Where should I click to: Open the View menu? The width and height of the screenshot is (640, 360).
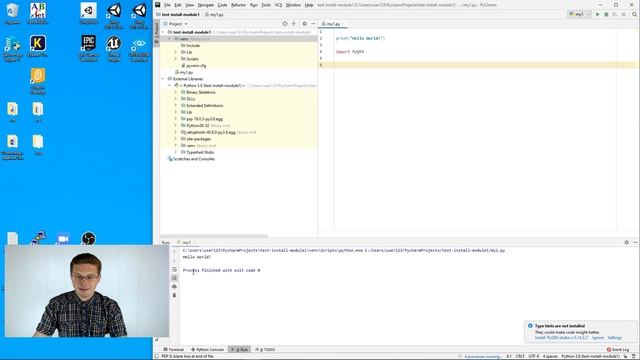pyautogui.click(x=190, y=5)
